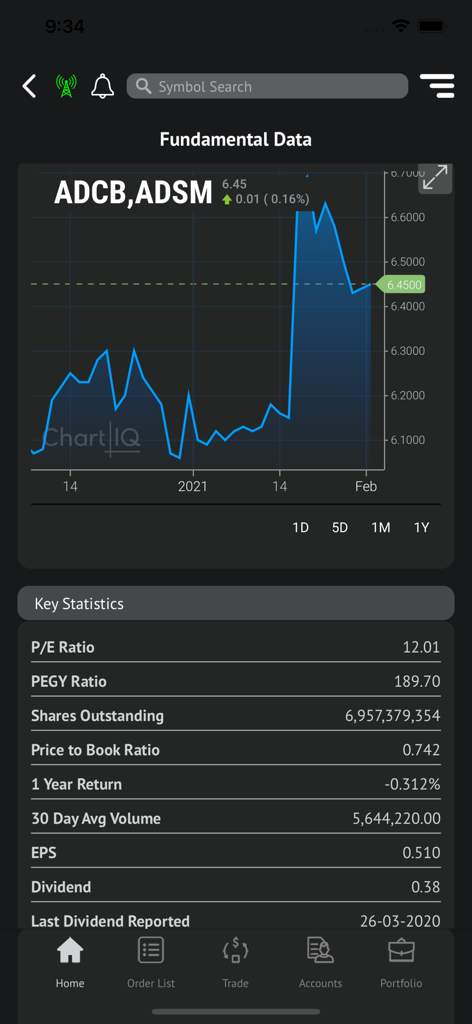Open notifications bell icon
472x1024 pixels.
(102, 86)
